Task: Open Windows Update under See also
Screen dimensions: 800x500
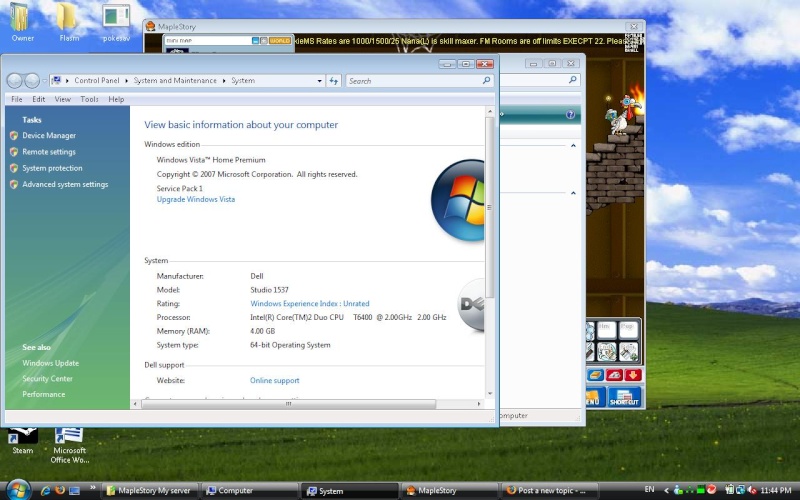Action: (x=51, y=363)
